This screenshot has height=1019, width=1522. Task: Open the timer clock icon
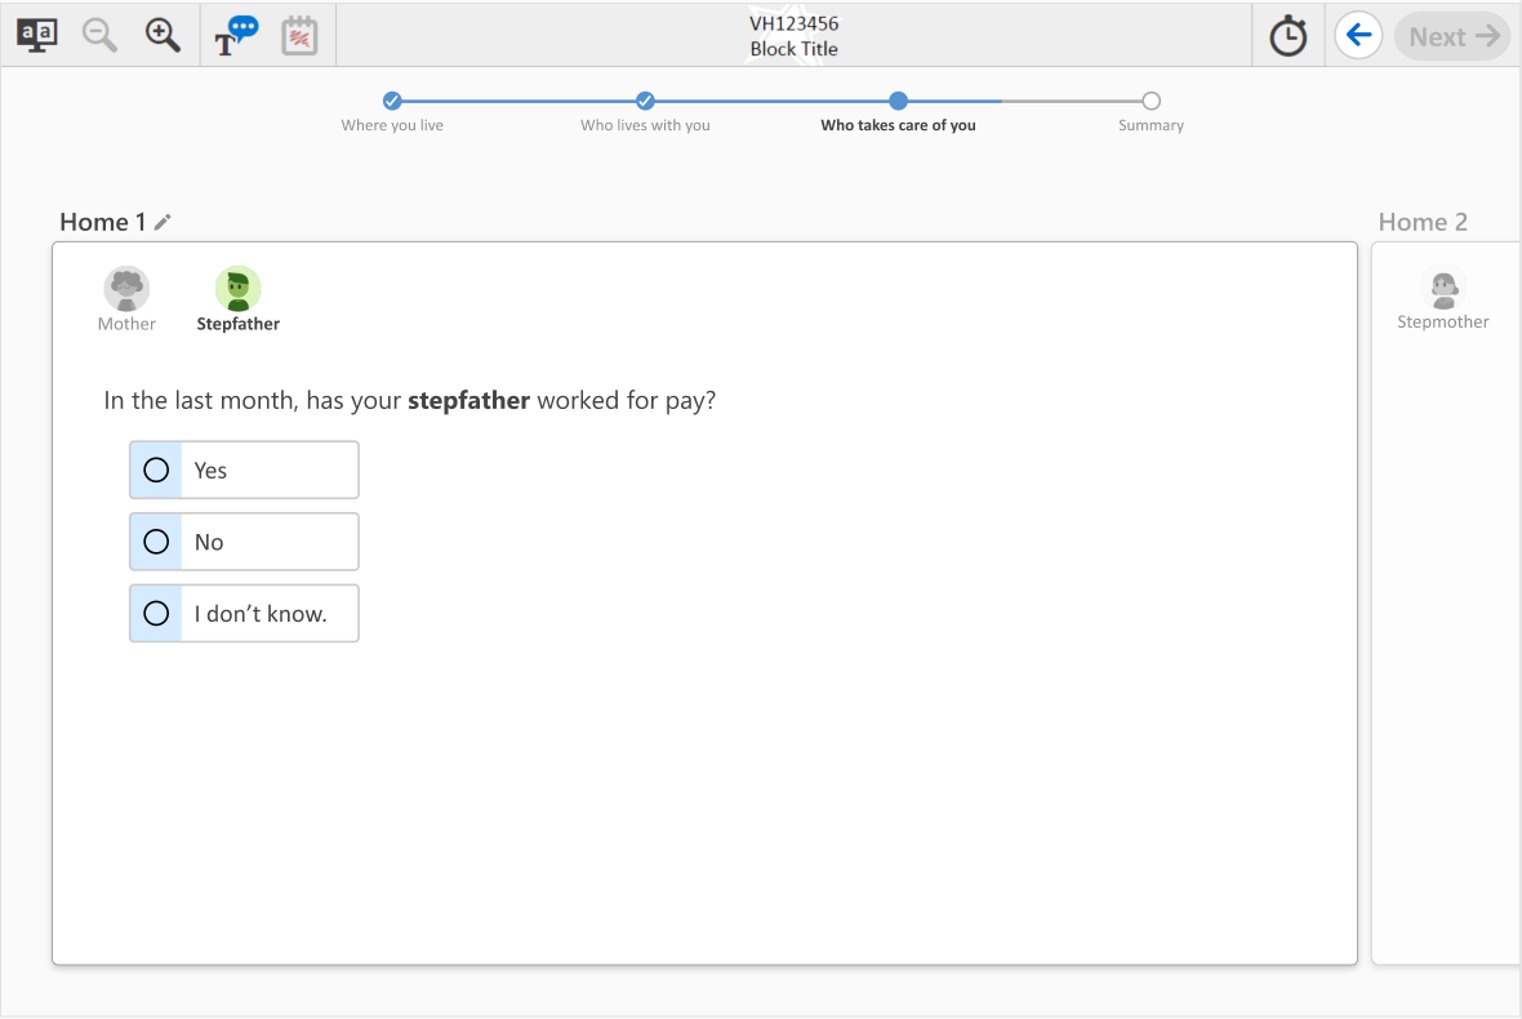click(x=1288, y=37)
